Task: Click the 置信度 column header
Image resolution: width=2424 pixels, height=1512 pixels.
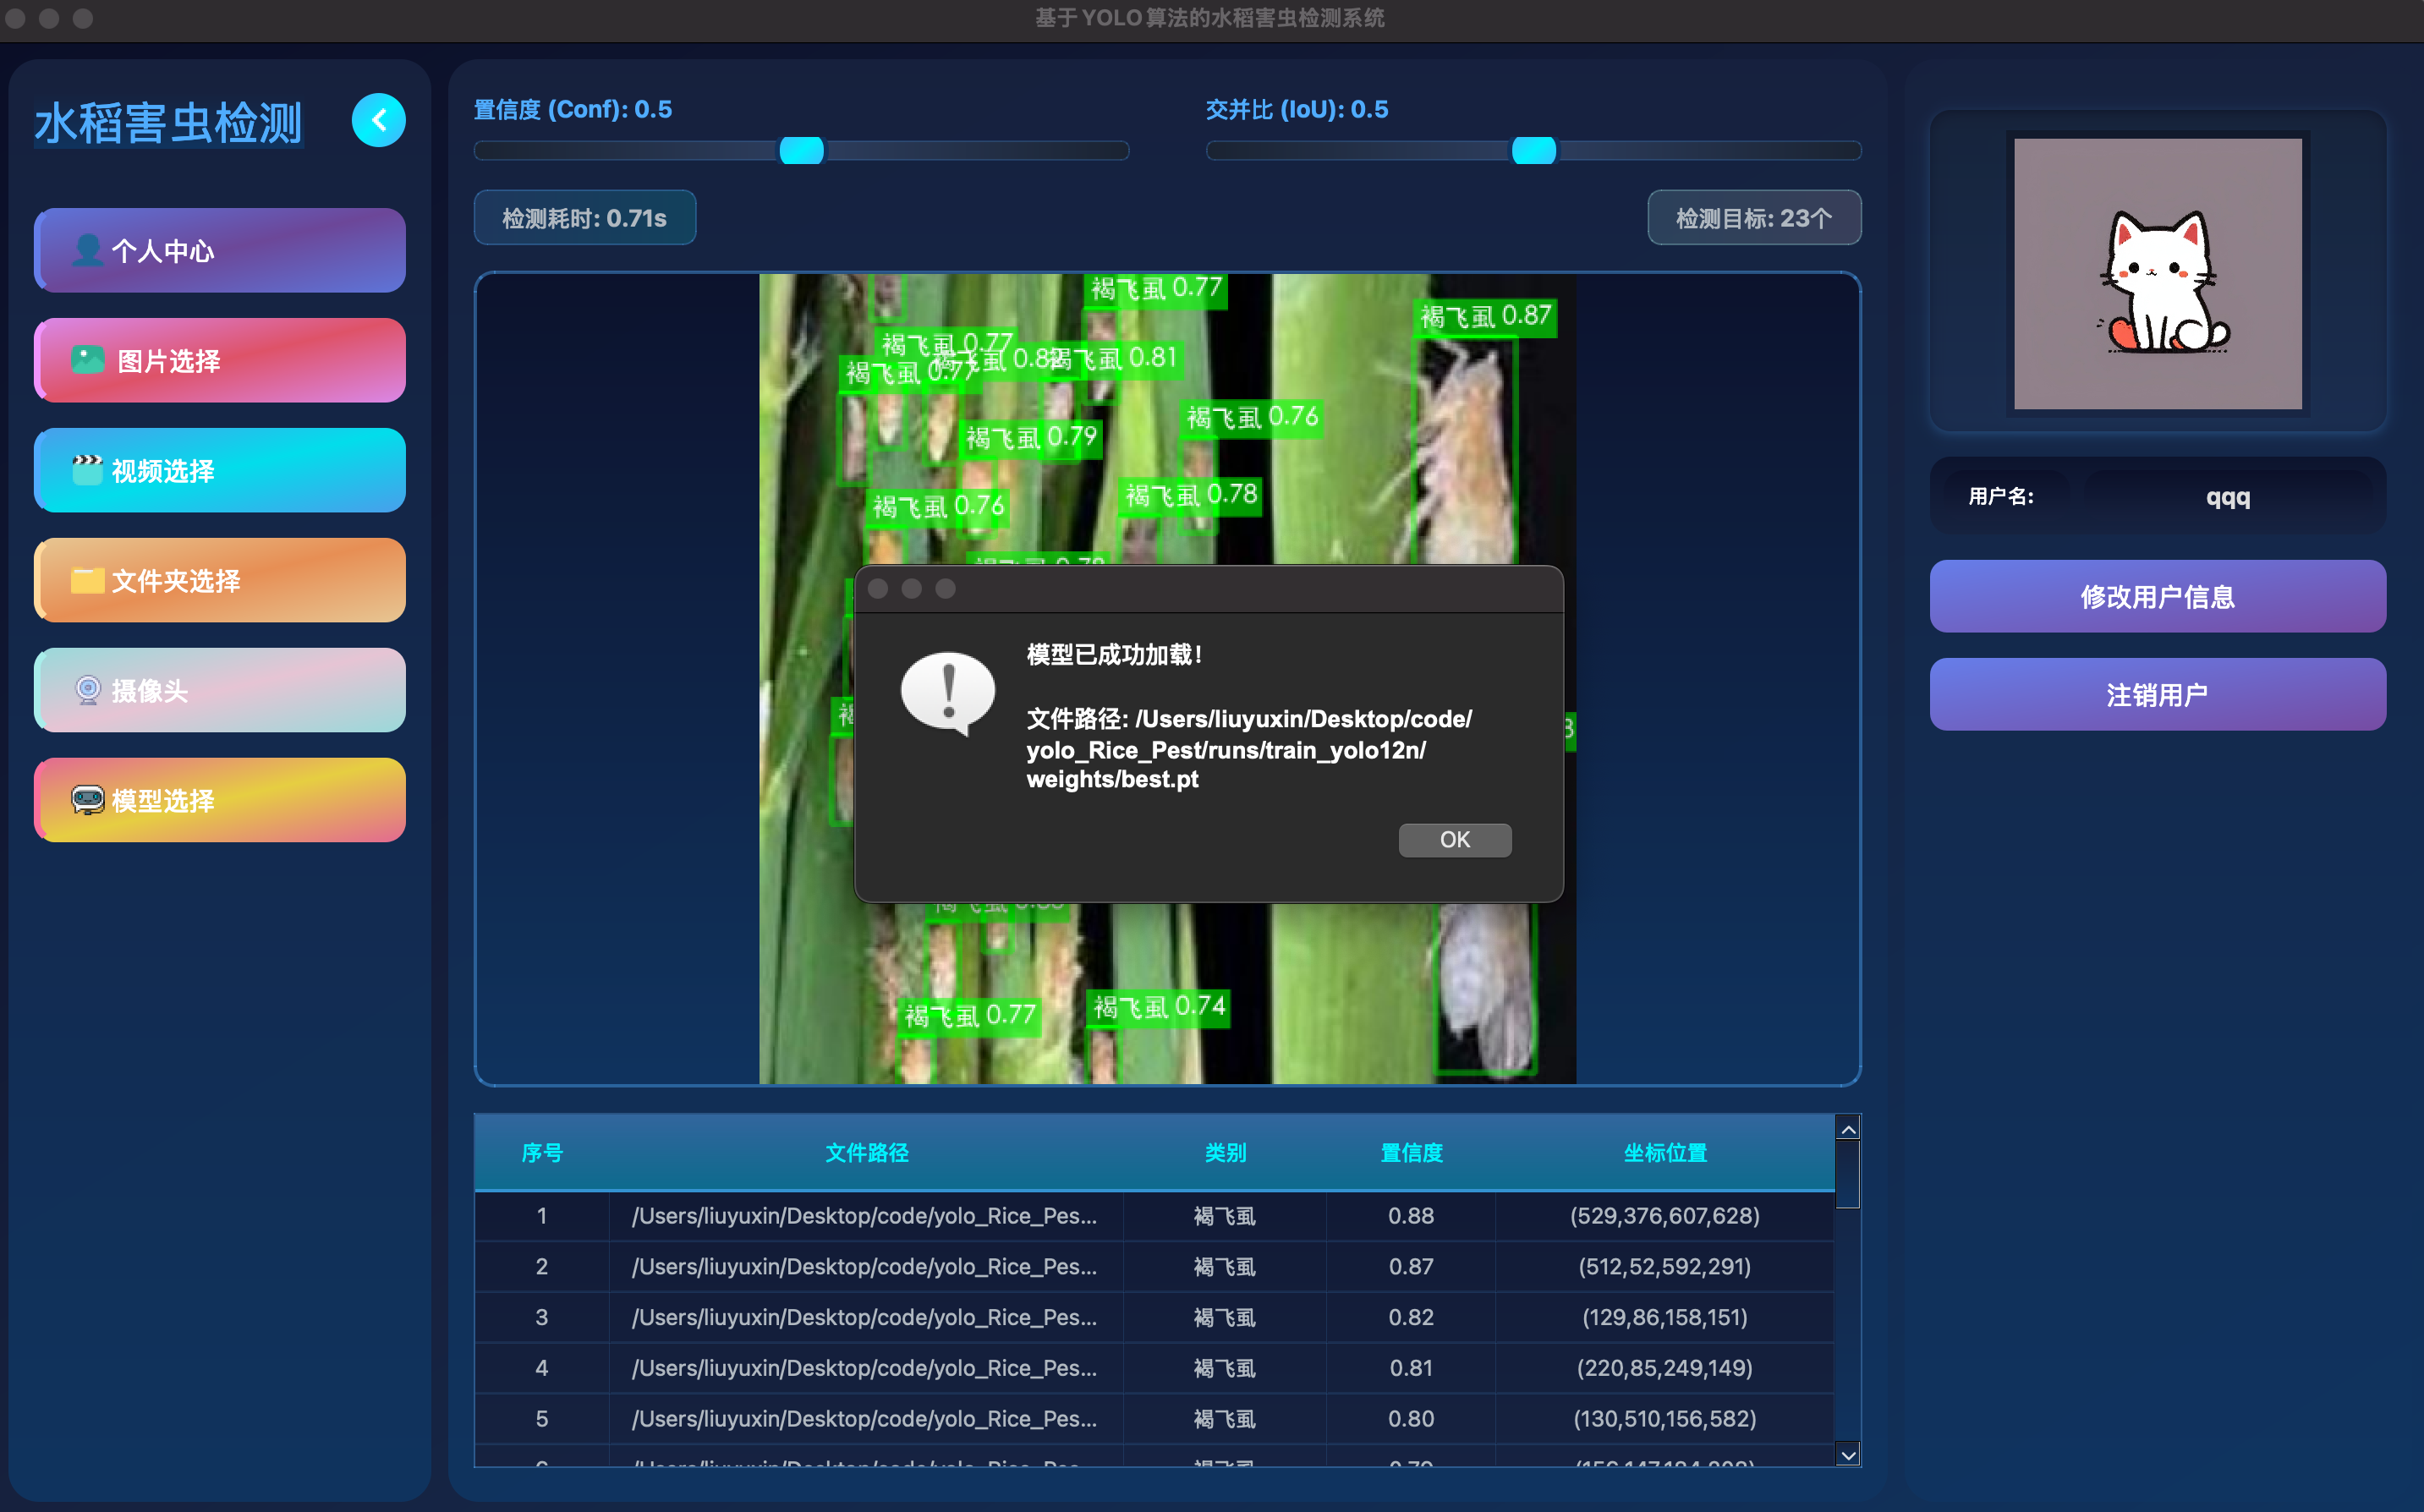Action: coord(1411,1153)
